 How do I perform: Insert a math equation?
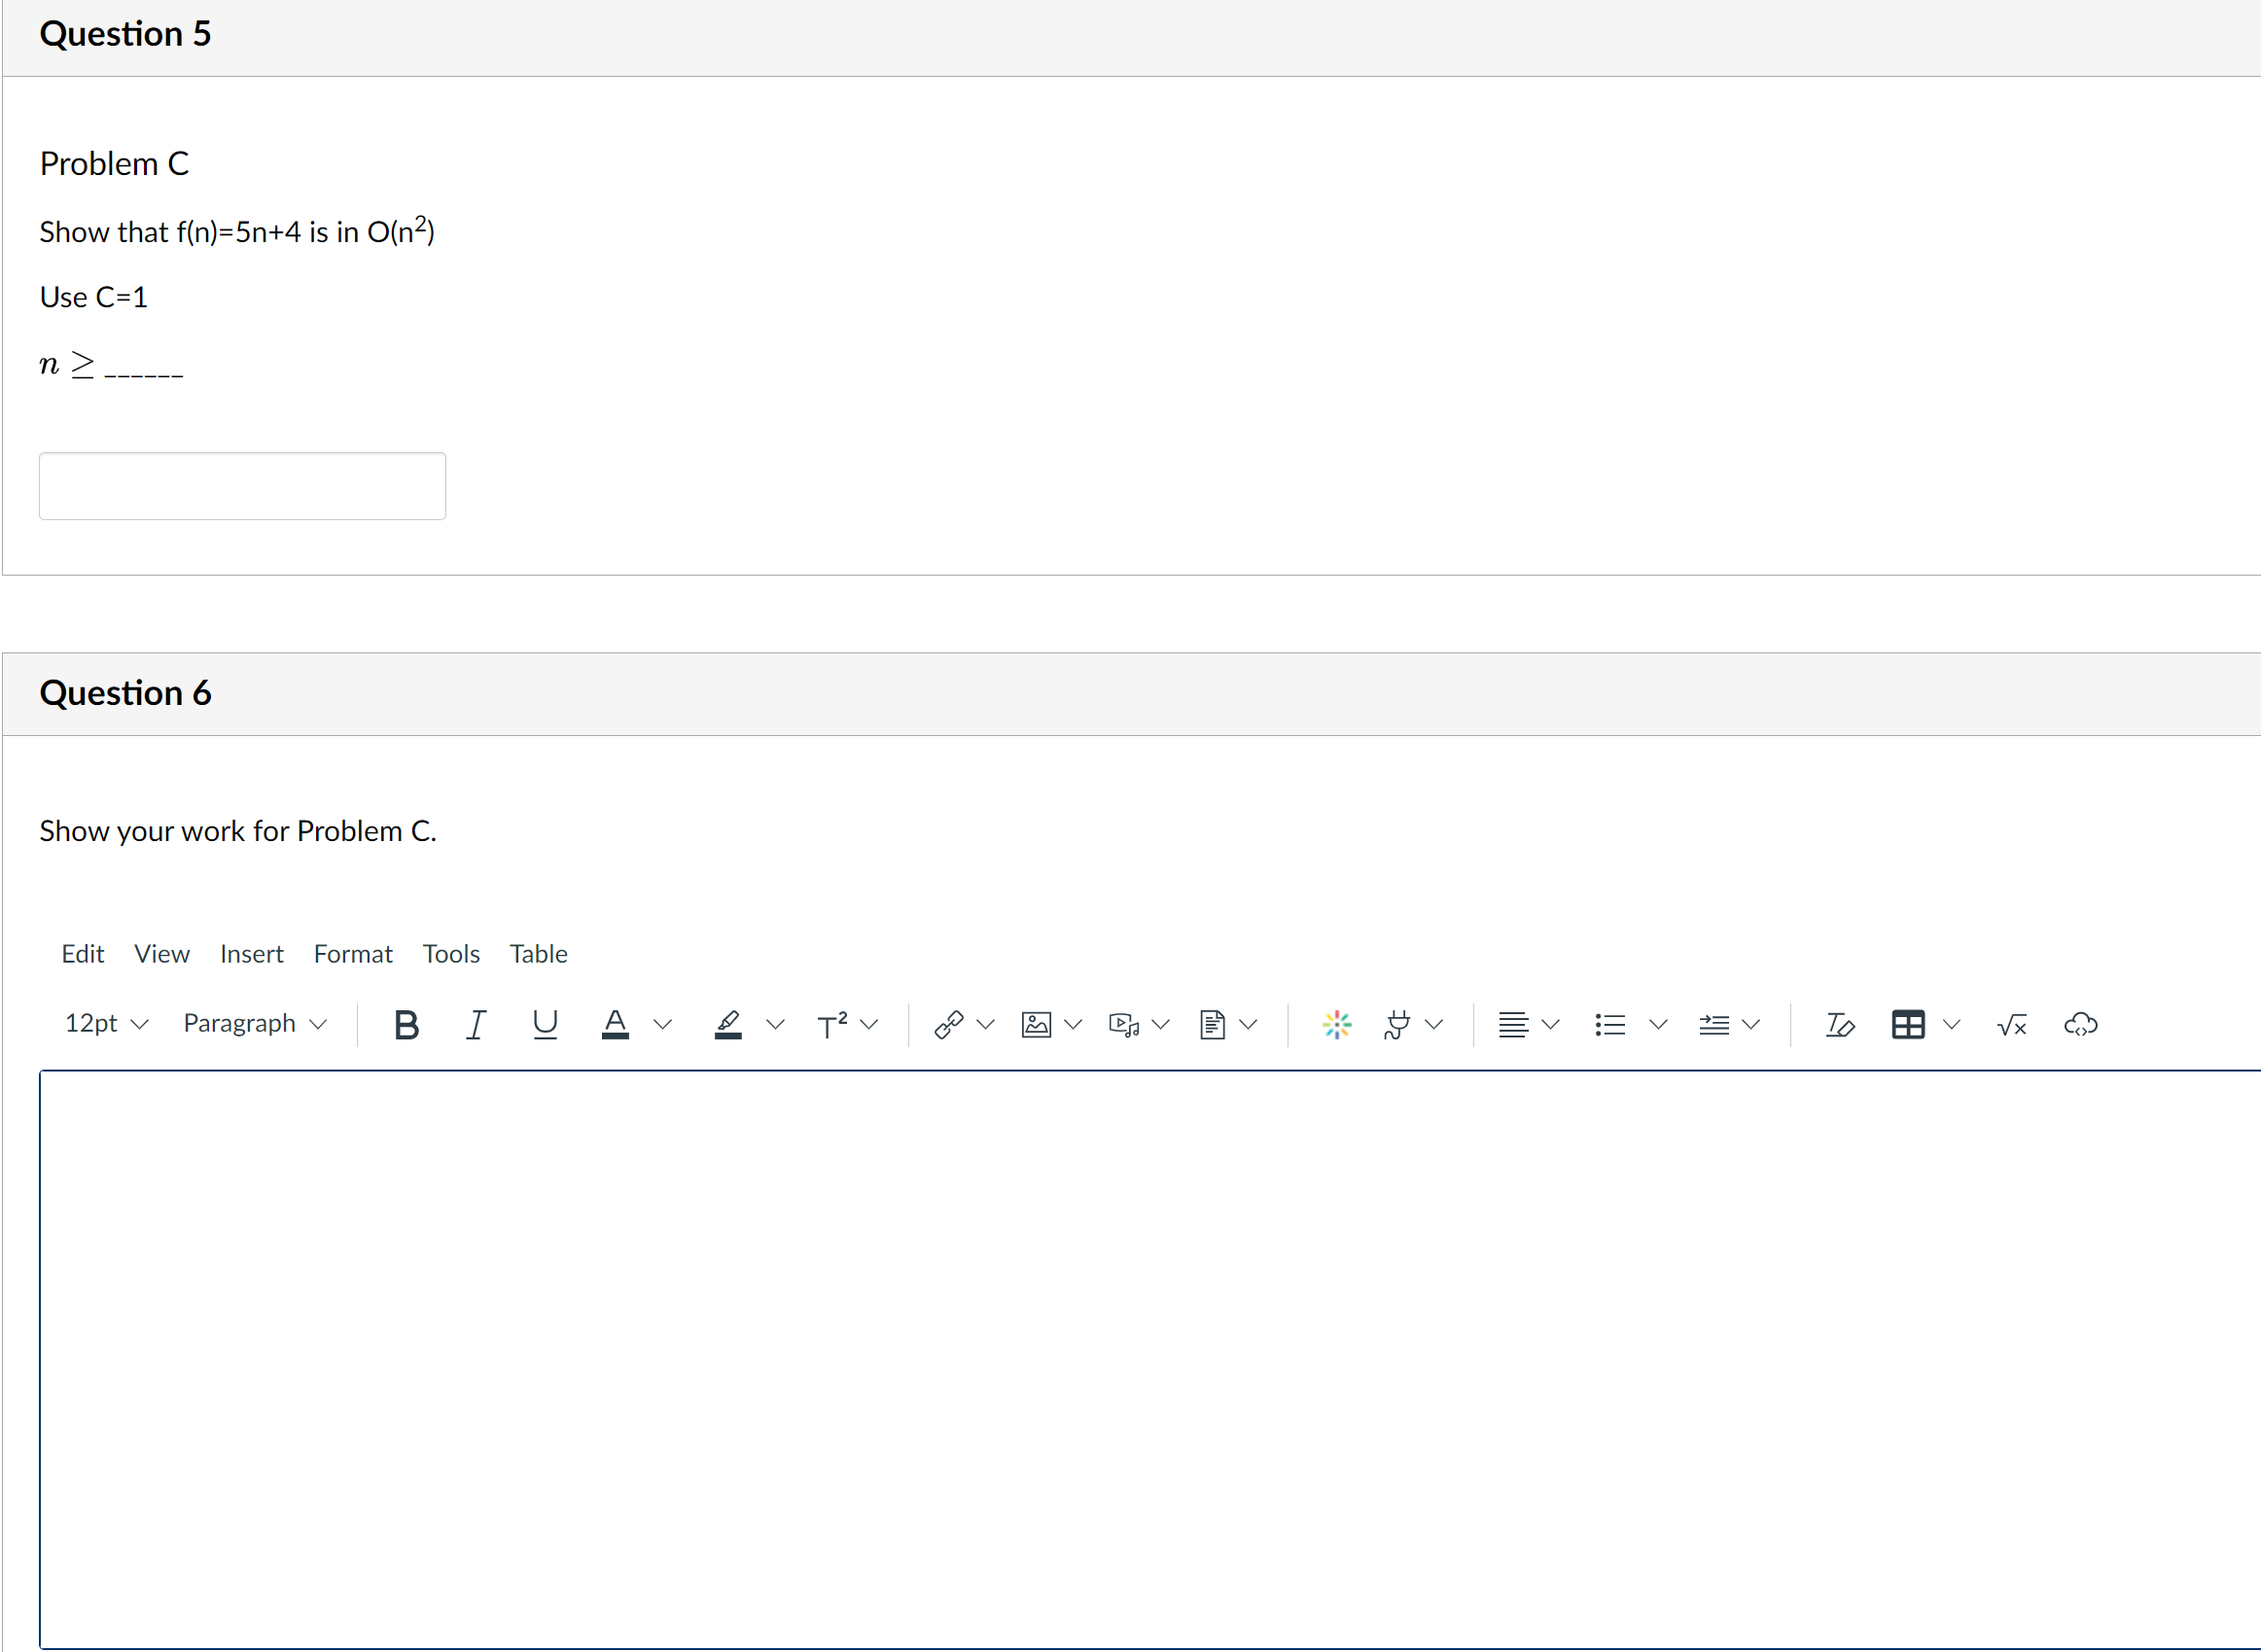pos(2011,1024)
